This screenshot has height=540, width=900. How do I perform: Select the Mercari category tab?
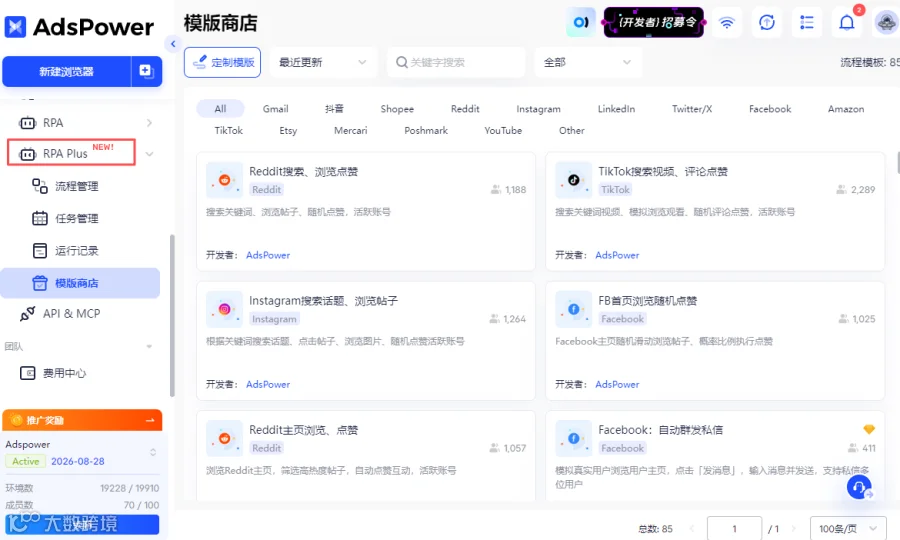coord(350,130)
